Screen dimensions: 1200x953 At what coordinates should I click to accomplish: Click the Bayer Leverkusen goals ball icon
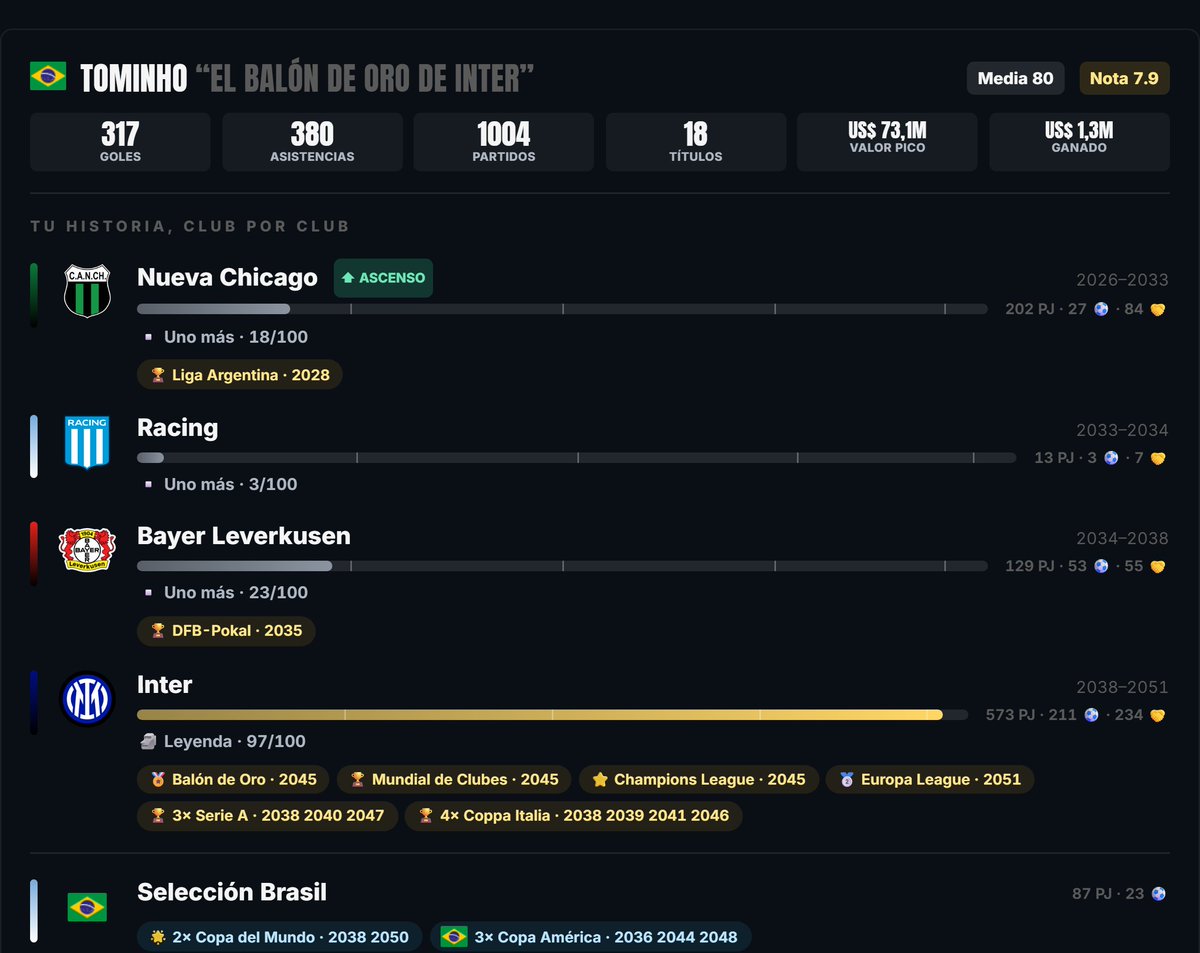point(1102,566)
